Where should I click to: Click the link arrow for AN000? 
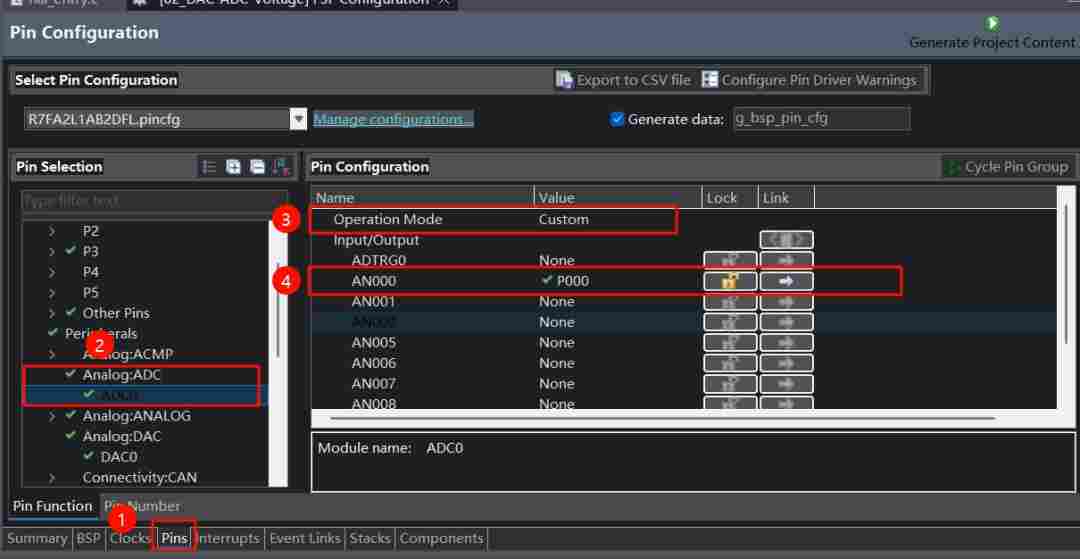[x=786, y=281]
